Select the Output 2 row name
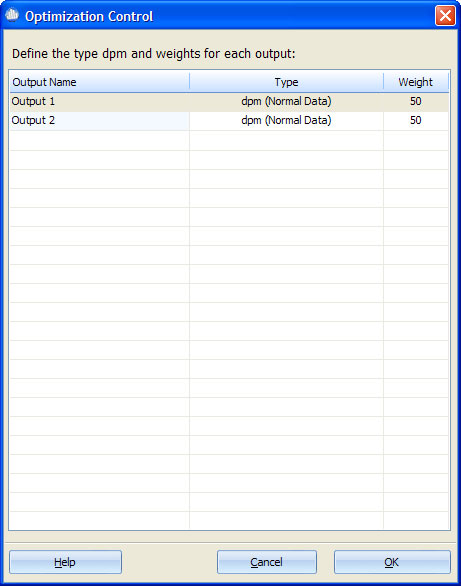The image size is (461, 586). 99,121
